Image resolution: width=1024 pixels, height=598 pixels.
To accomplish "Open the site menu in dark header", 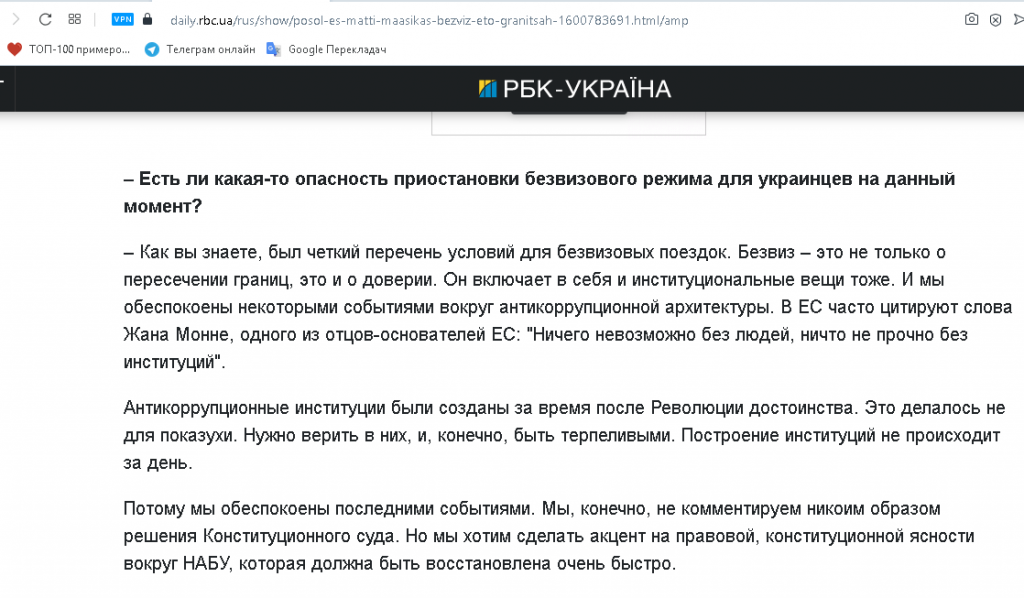I will [x=3, y=82].
